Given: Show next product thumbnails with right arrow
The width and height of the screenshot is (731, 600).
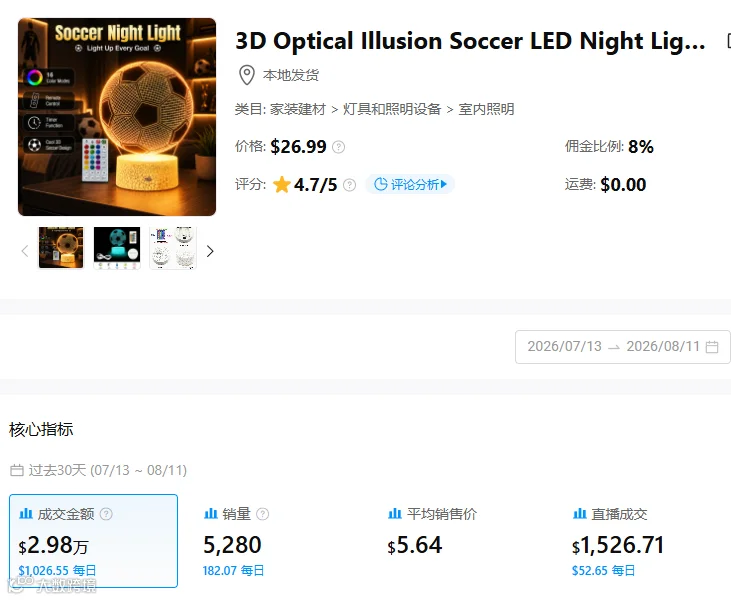Looking at the screenshot, I should [210, 251].
